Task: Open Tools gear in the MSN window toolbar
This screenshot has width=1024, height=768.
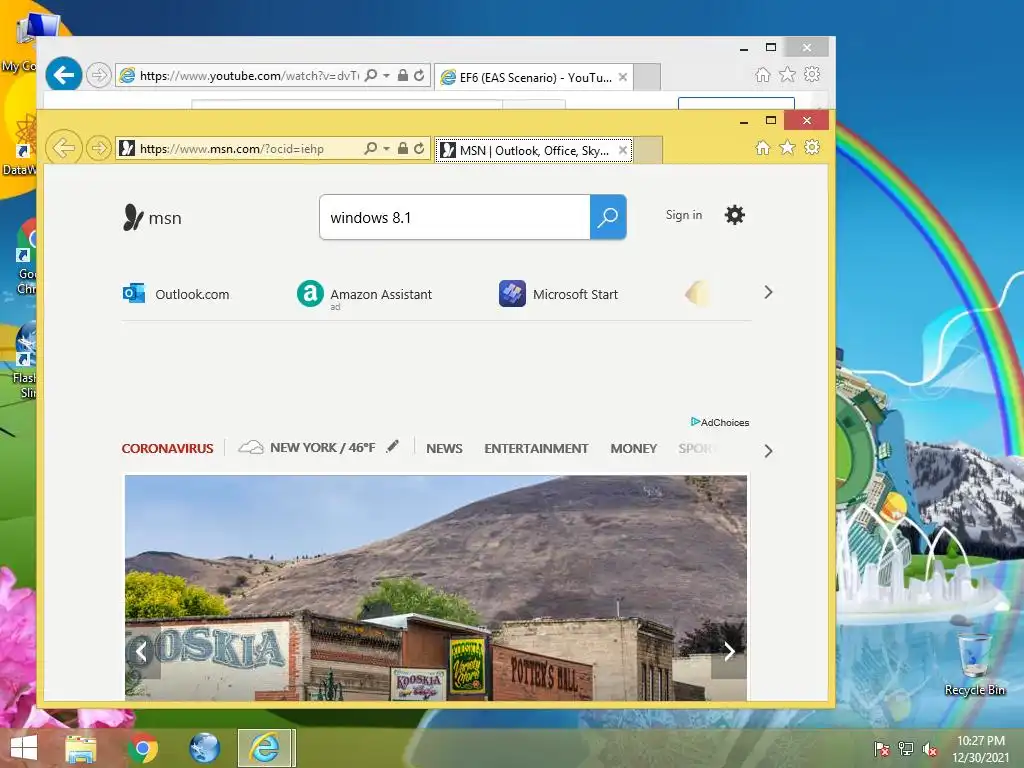Action: 812,148
